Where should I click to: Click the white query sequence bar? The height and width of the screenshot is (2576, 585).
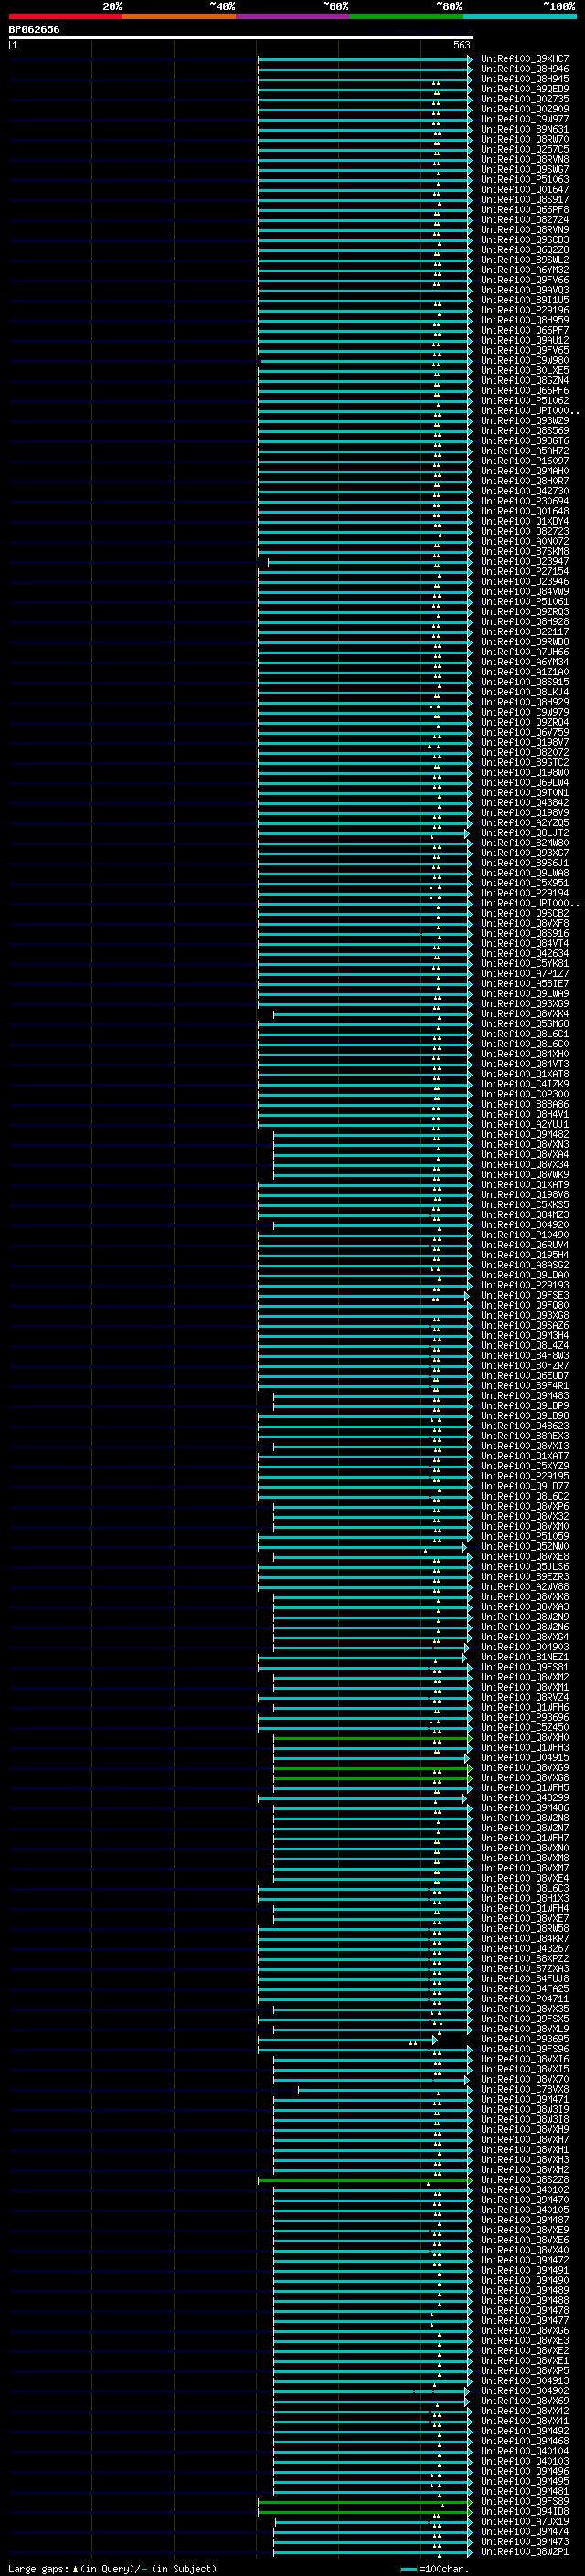tap(241, 37)
